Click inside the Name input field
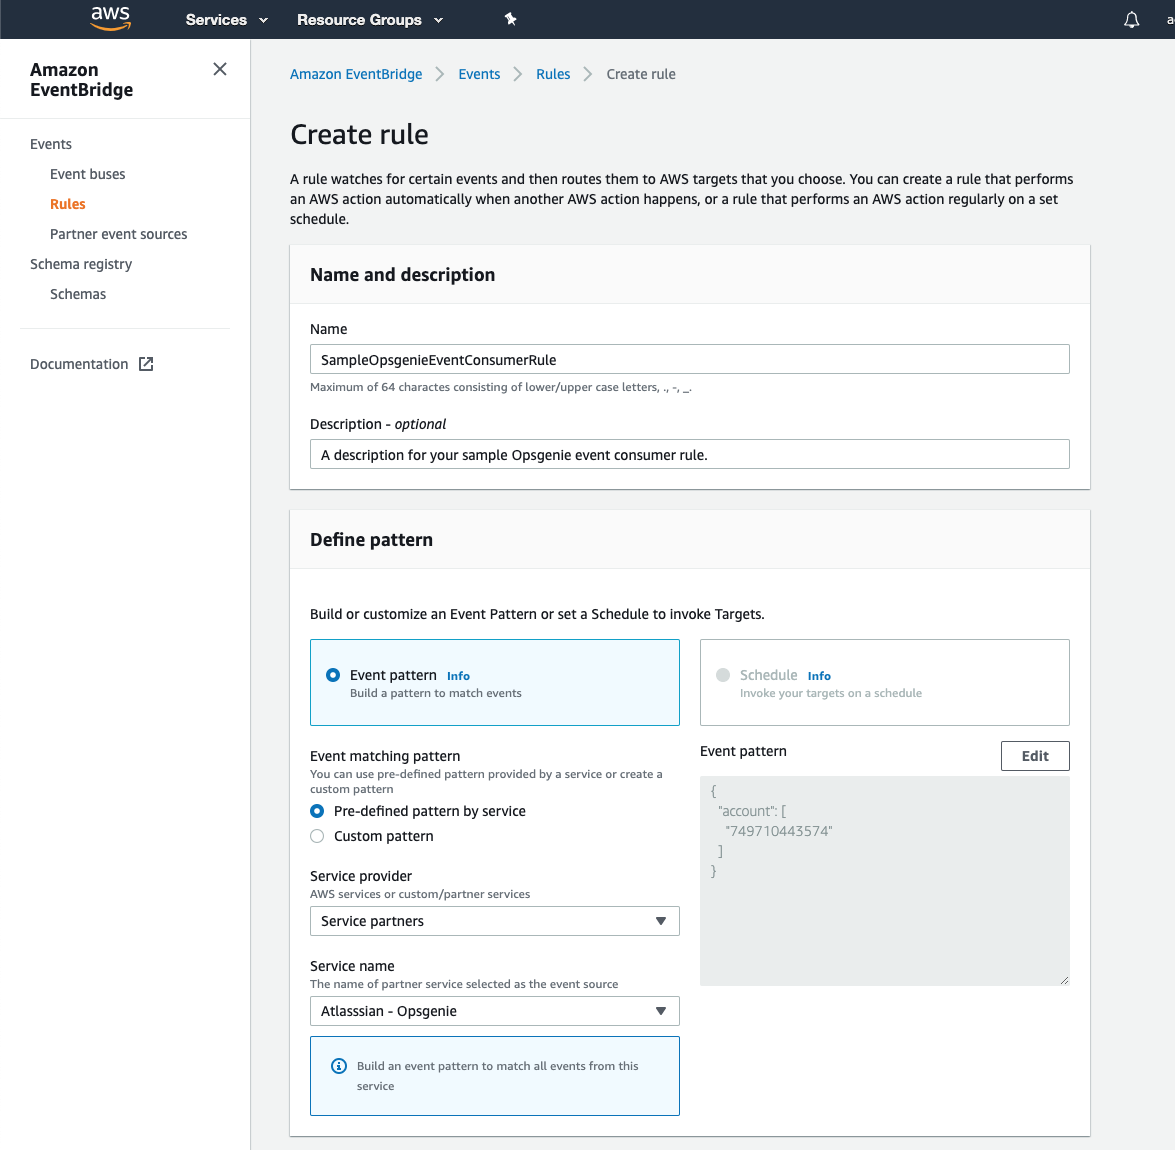Screen dimensions: 1175x1150 pos(689,358)
